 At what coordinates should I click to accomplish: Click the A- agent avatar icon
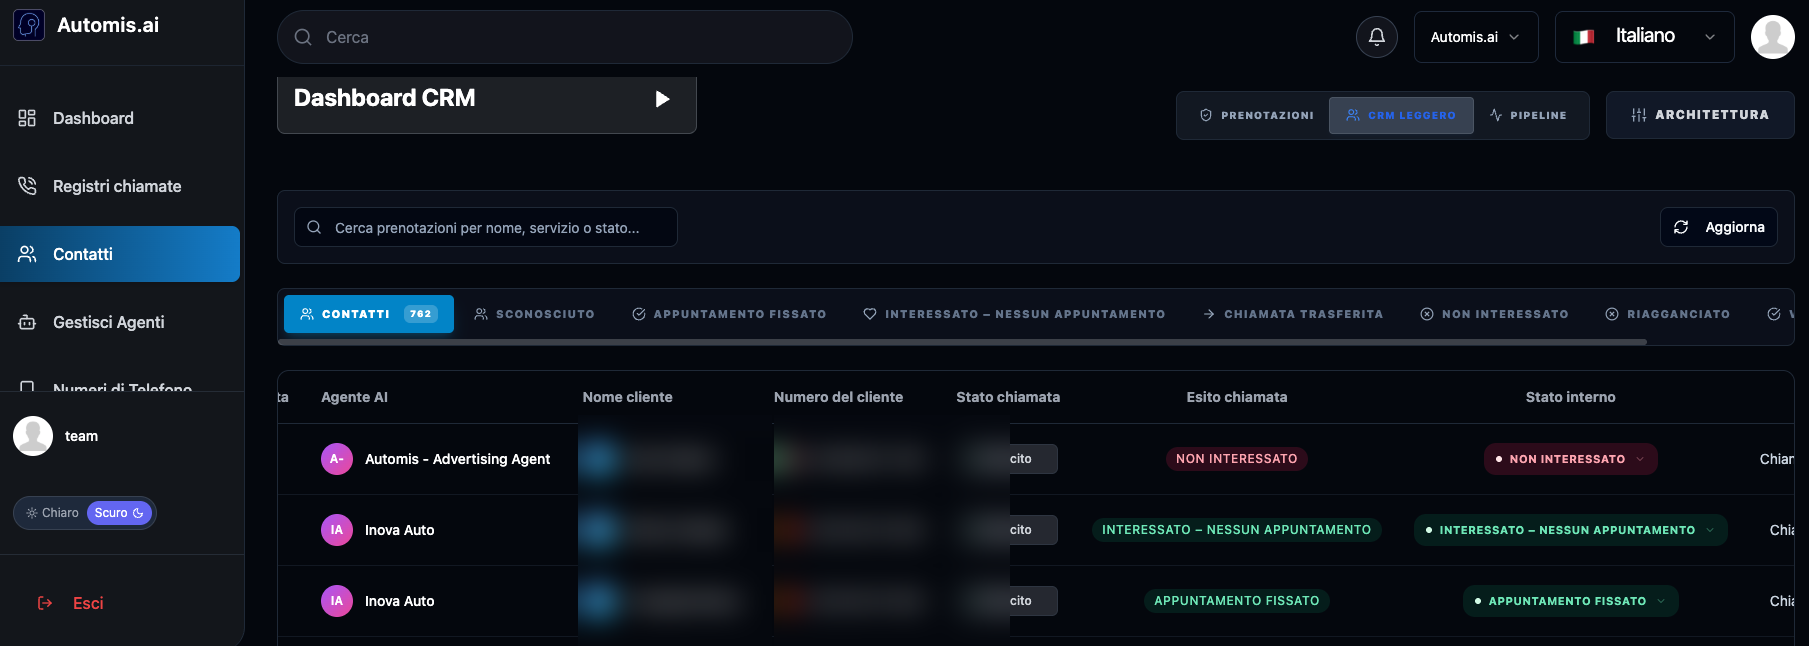pos(337,459)
